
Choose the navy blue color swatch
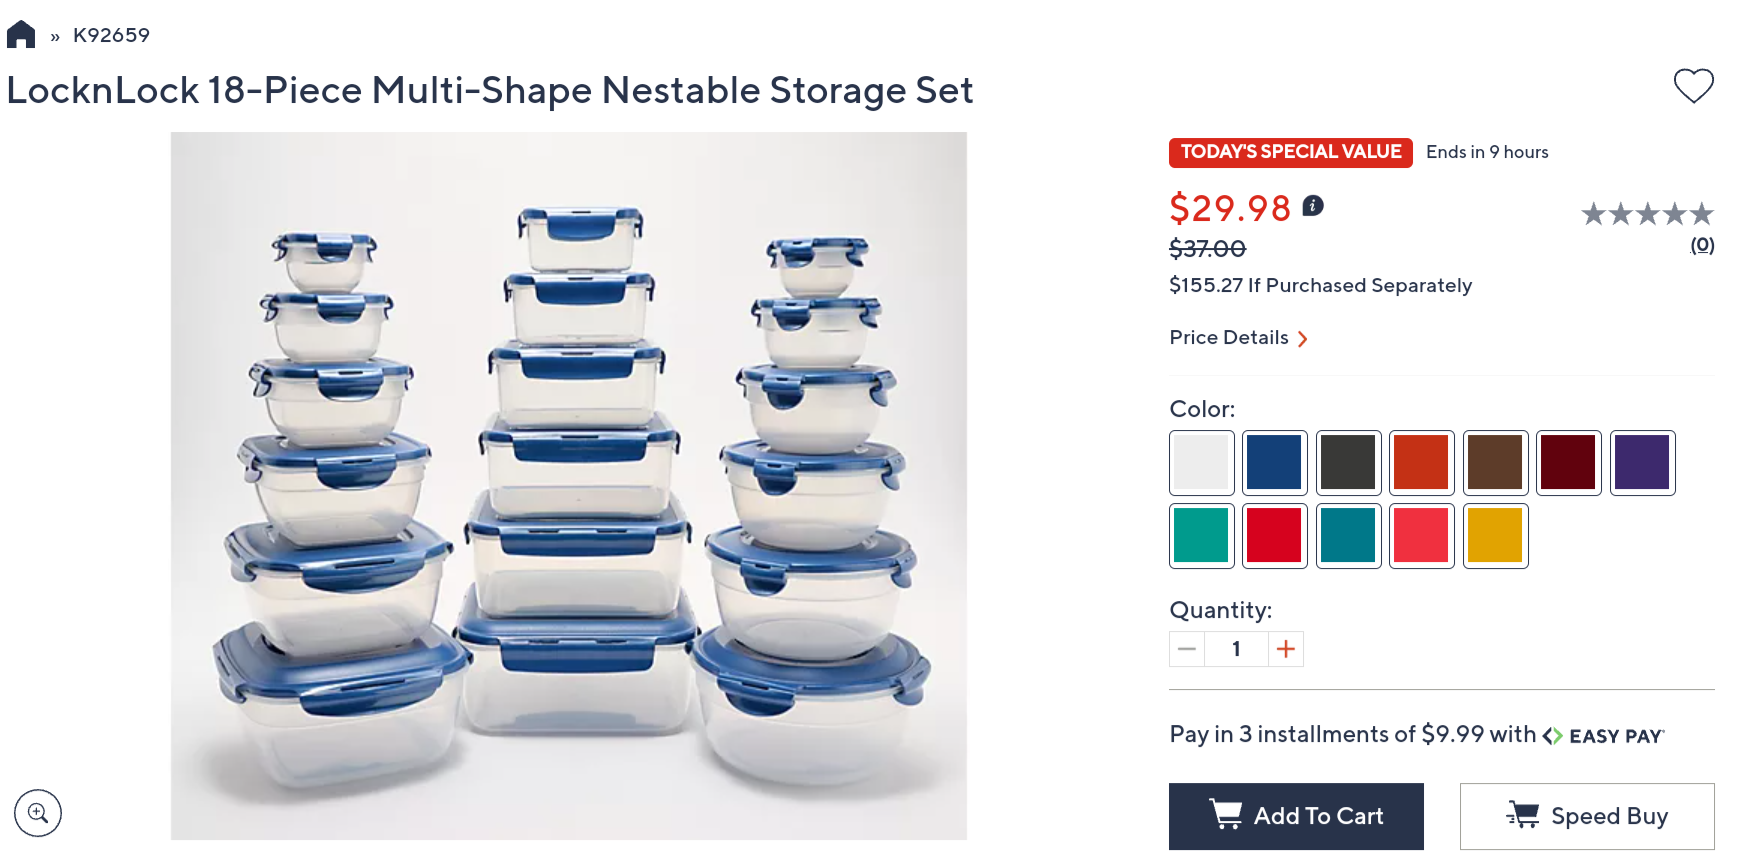(x=1275, y=463)
